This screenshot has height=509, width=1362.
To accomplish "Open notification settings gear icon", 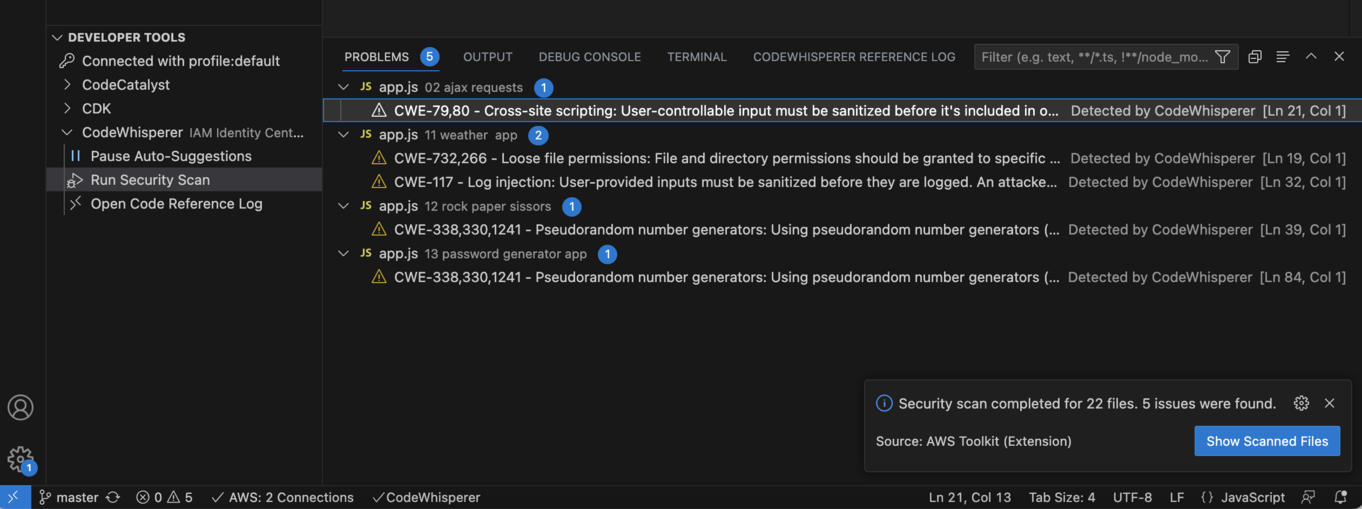I will (x=1301, y=403).
